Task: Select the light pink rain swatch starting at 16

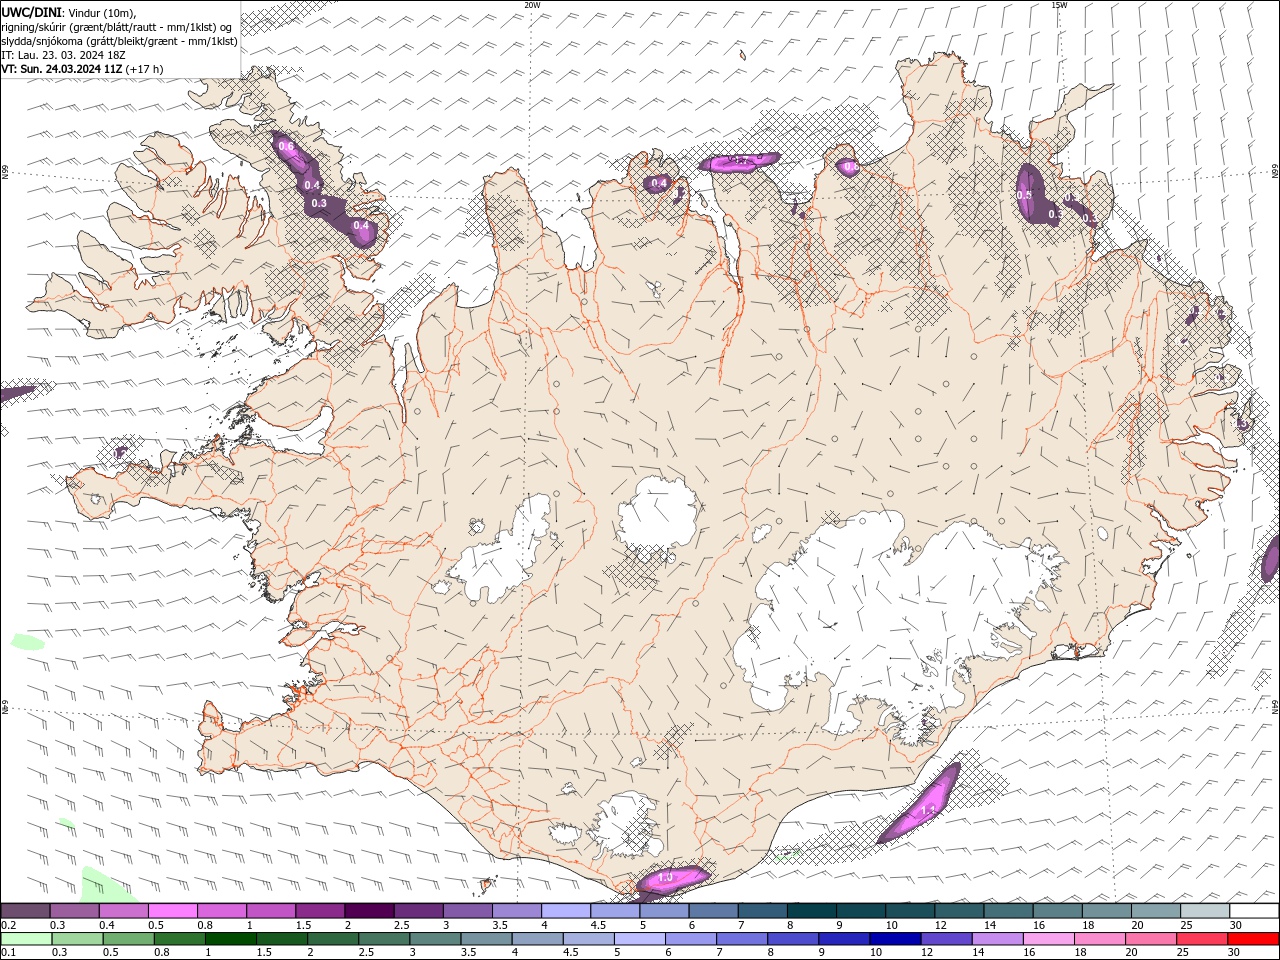Action: tap(1049, 939)
